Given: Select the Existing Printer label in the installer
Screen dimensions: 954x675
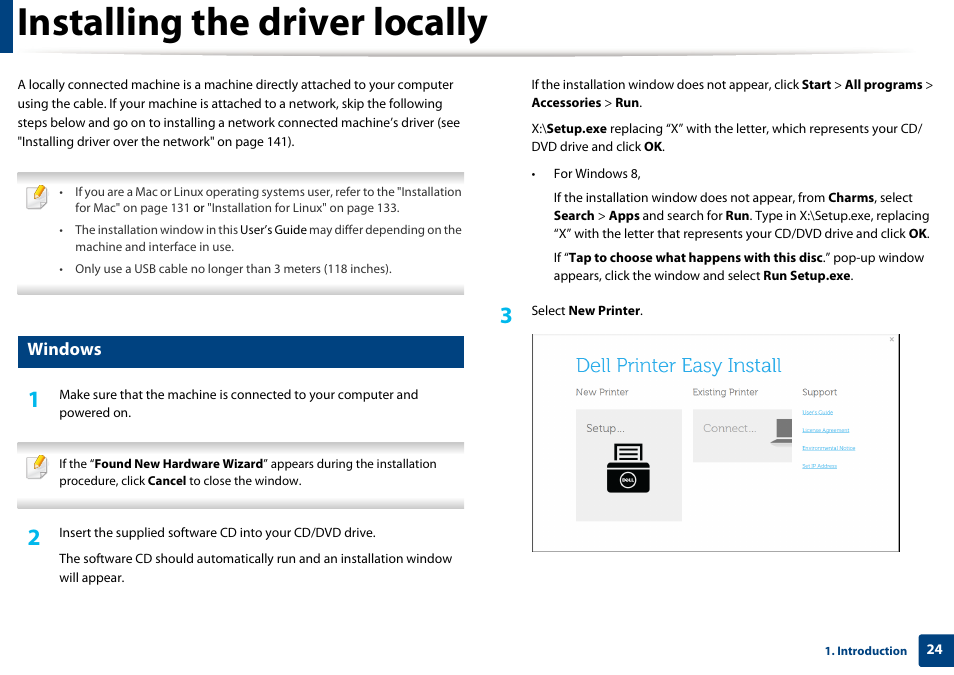Looking at the screenshot, I should (725, 392).
